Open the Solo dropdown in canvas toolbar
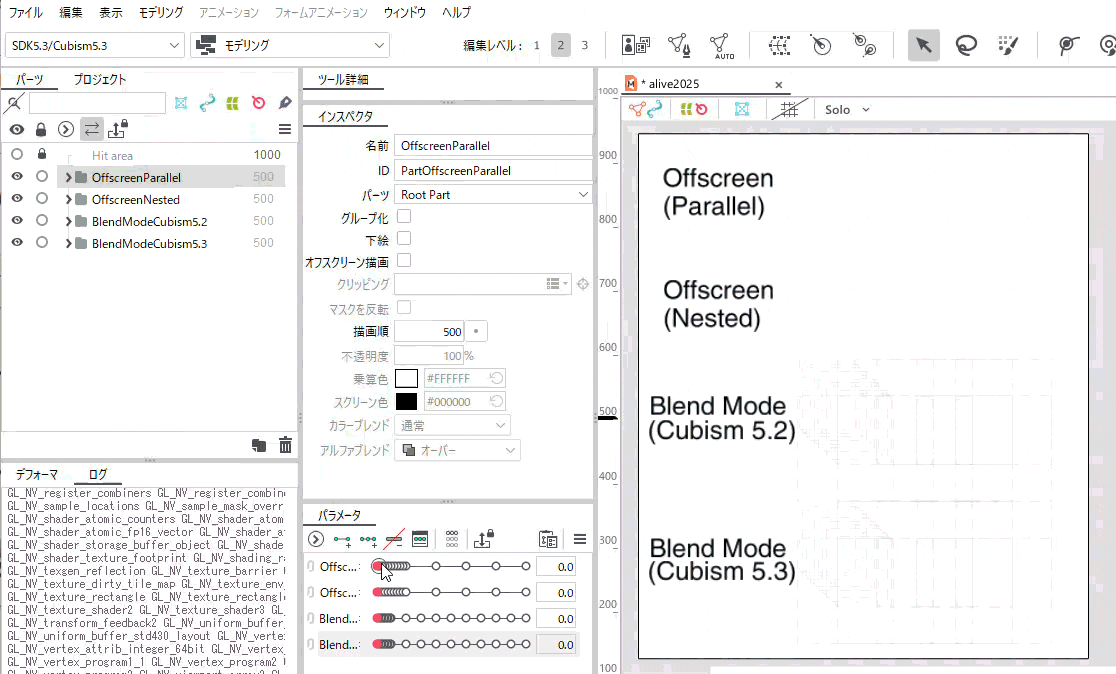The image size is (1116, 674). click(x=847, y=109)
